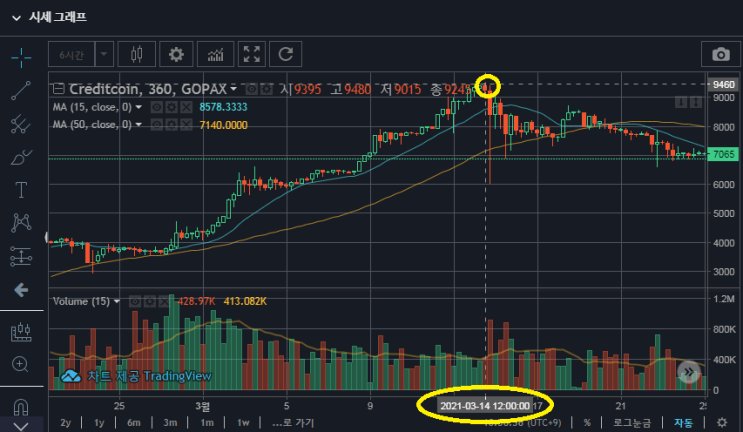Screen dimensions: 743x432
Task: Open chart settings gear in top toolbar
Action: pos(177,54)
